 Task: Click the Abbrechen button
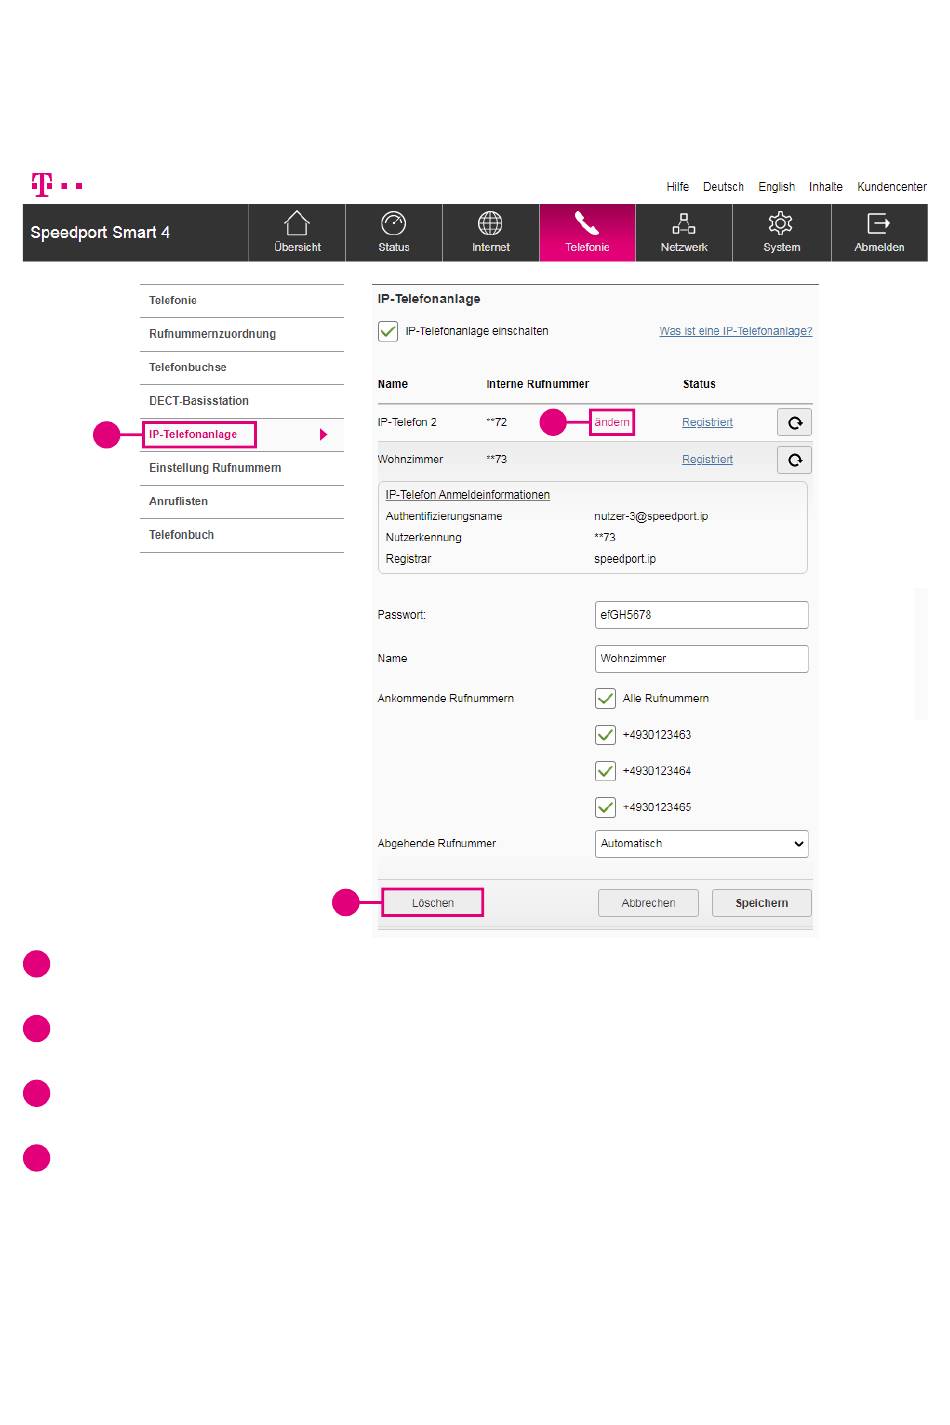tap(648, 903)
